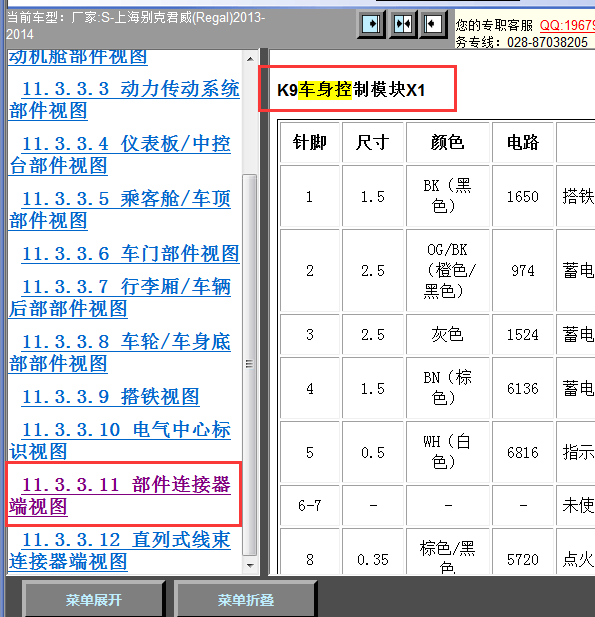
Task: Open 11.3.3.3 动力传动系统部件视图 link
Action: coord(124,100)
